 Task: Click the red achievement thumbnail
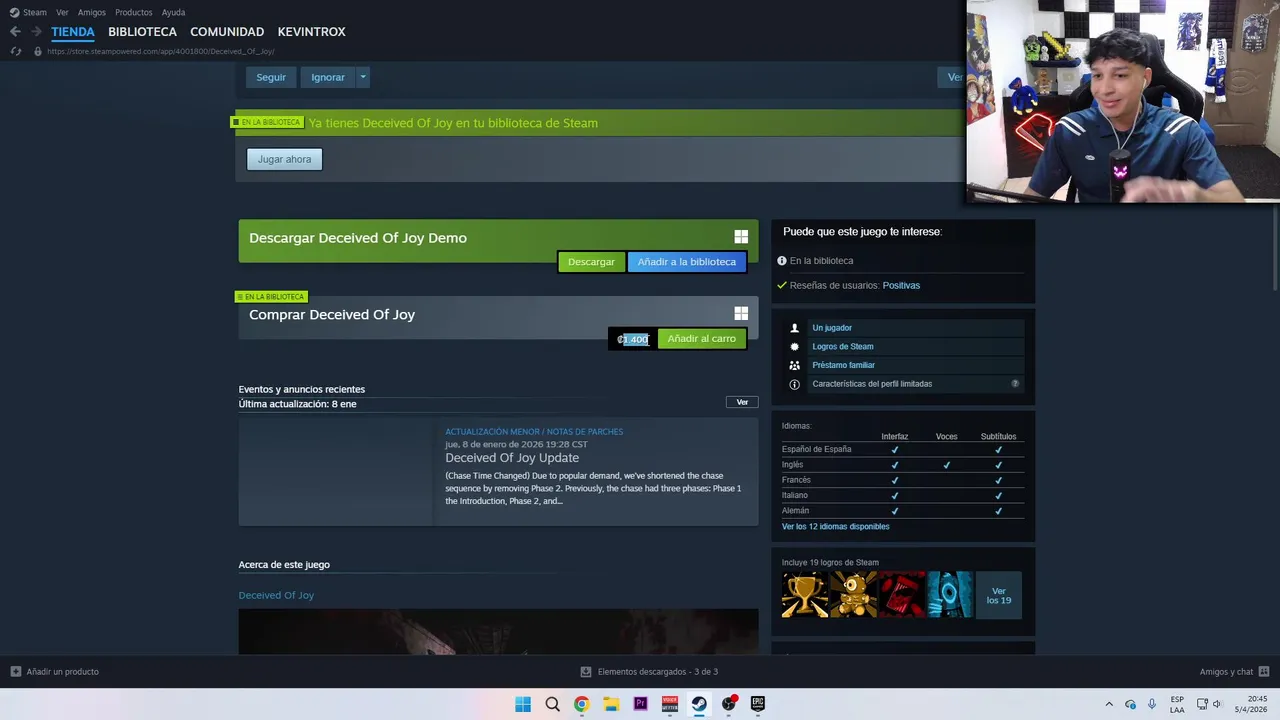coord(901,594)
